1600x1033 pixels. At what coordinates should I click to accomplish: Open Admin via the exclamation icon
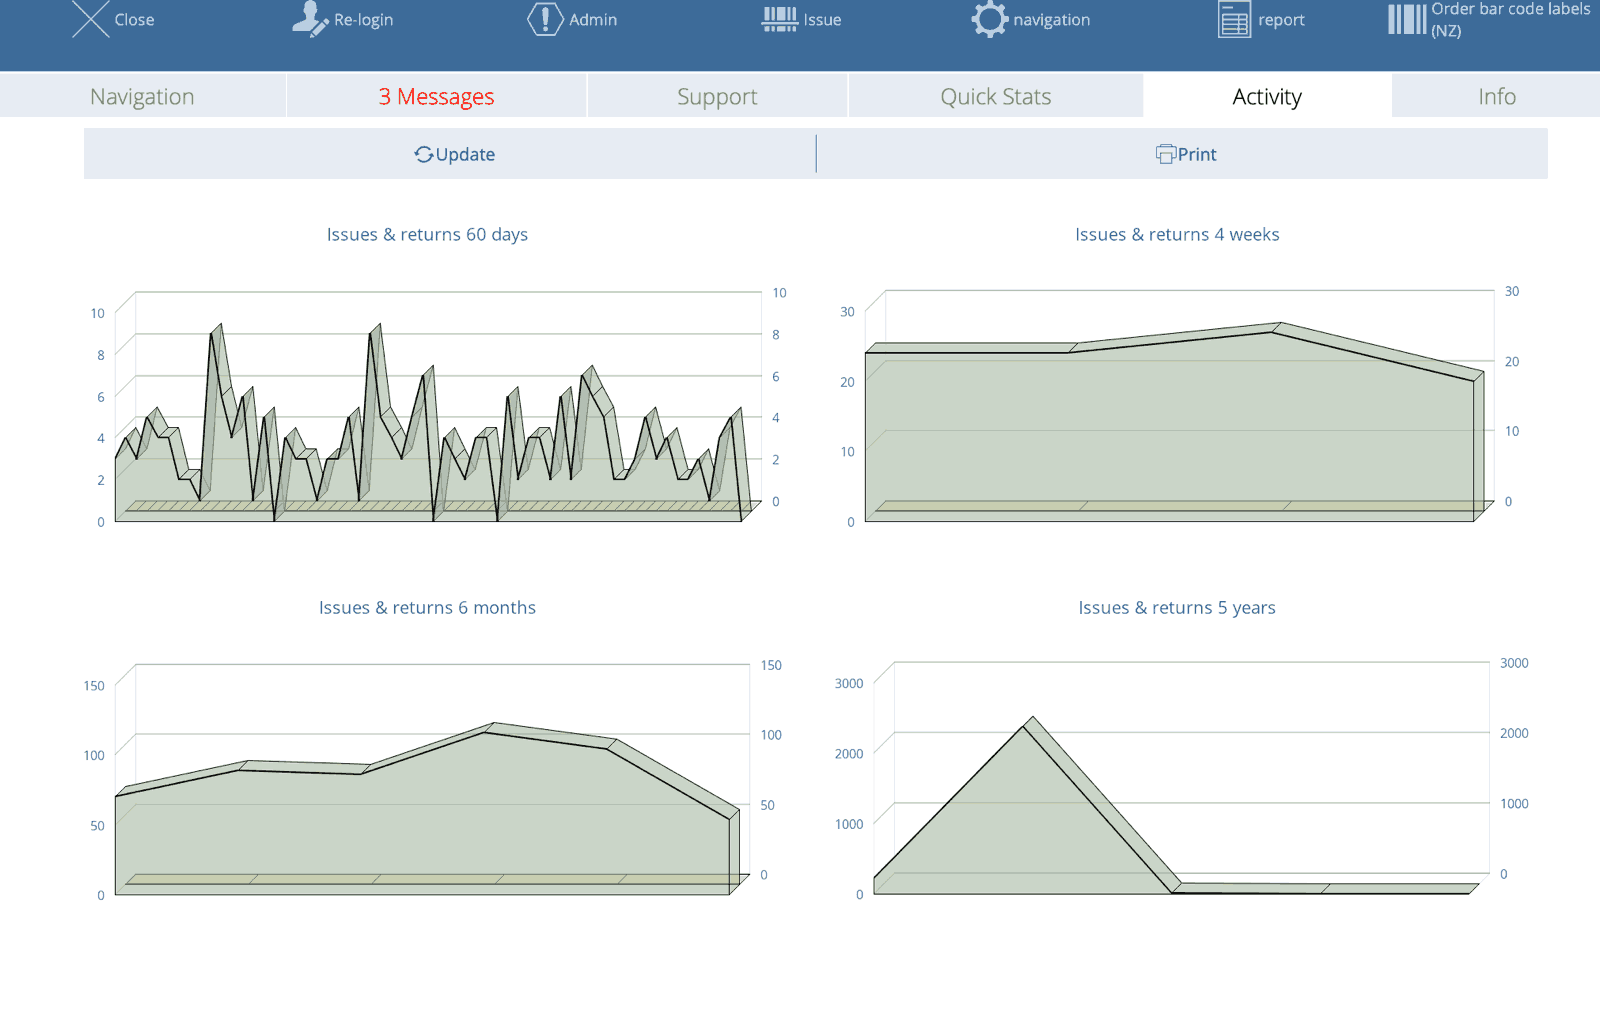[544, 19]
